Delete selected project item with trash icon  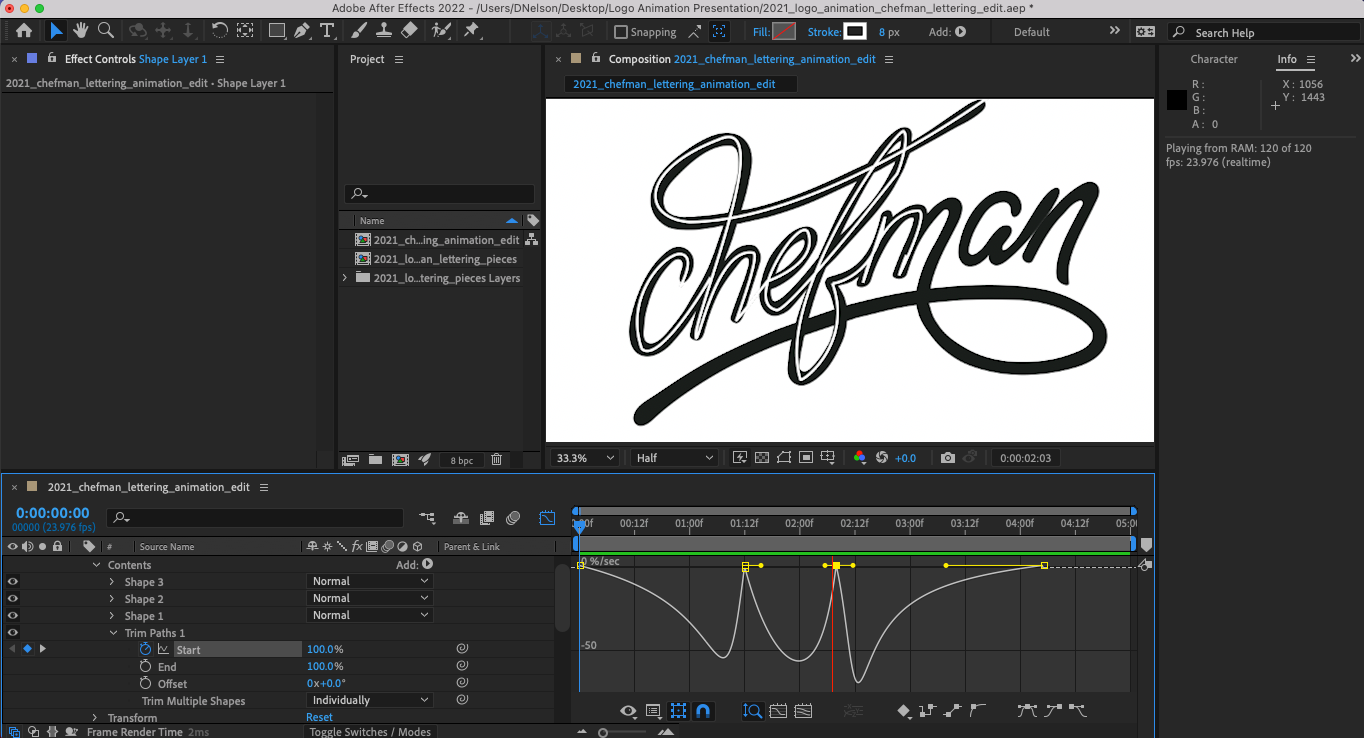point(497,460)
